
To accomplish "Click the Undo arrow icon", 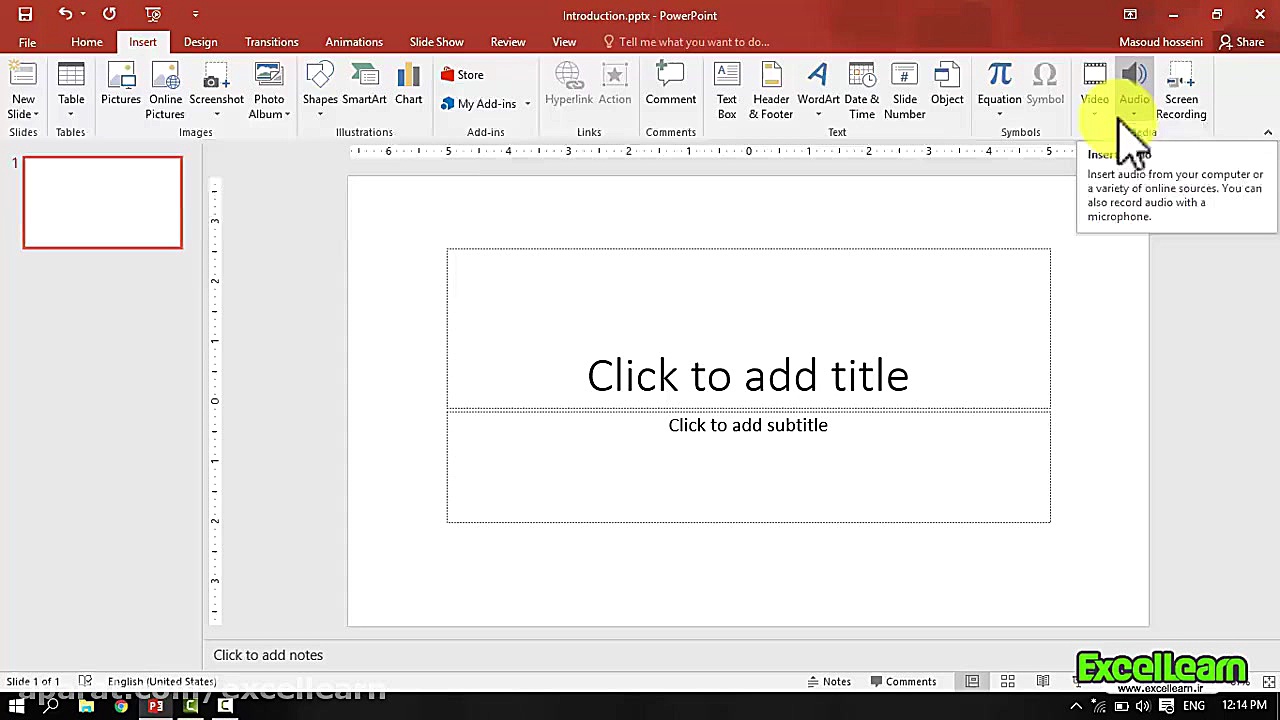I will click(65, 14).
